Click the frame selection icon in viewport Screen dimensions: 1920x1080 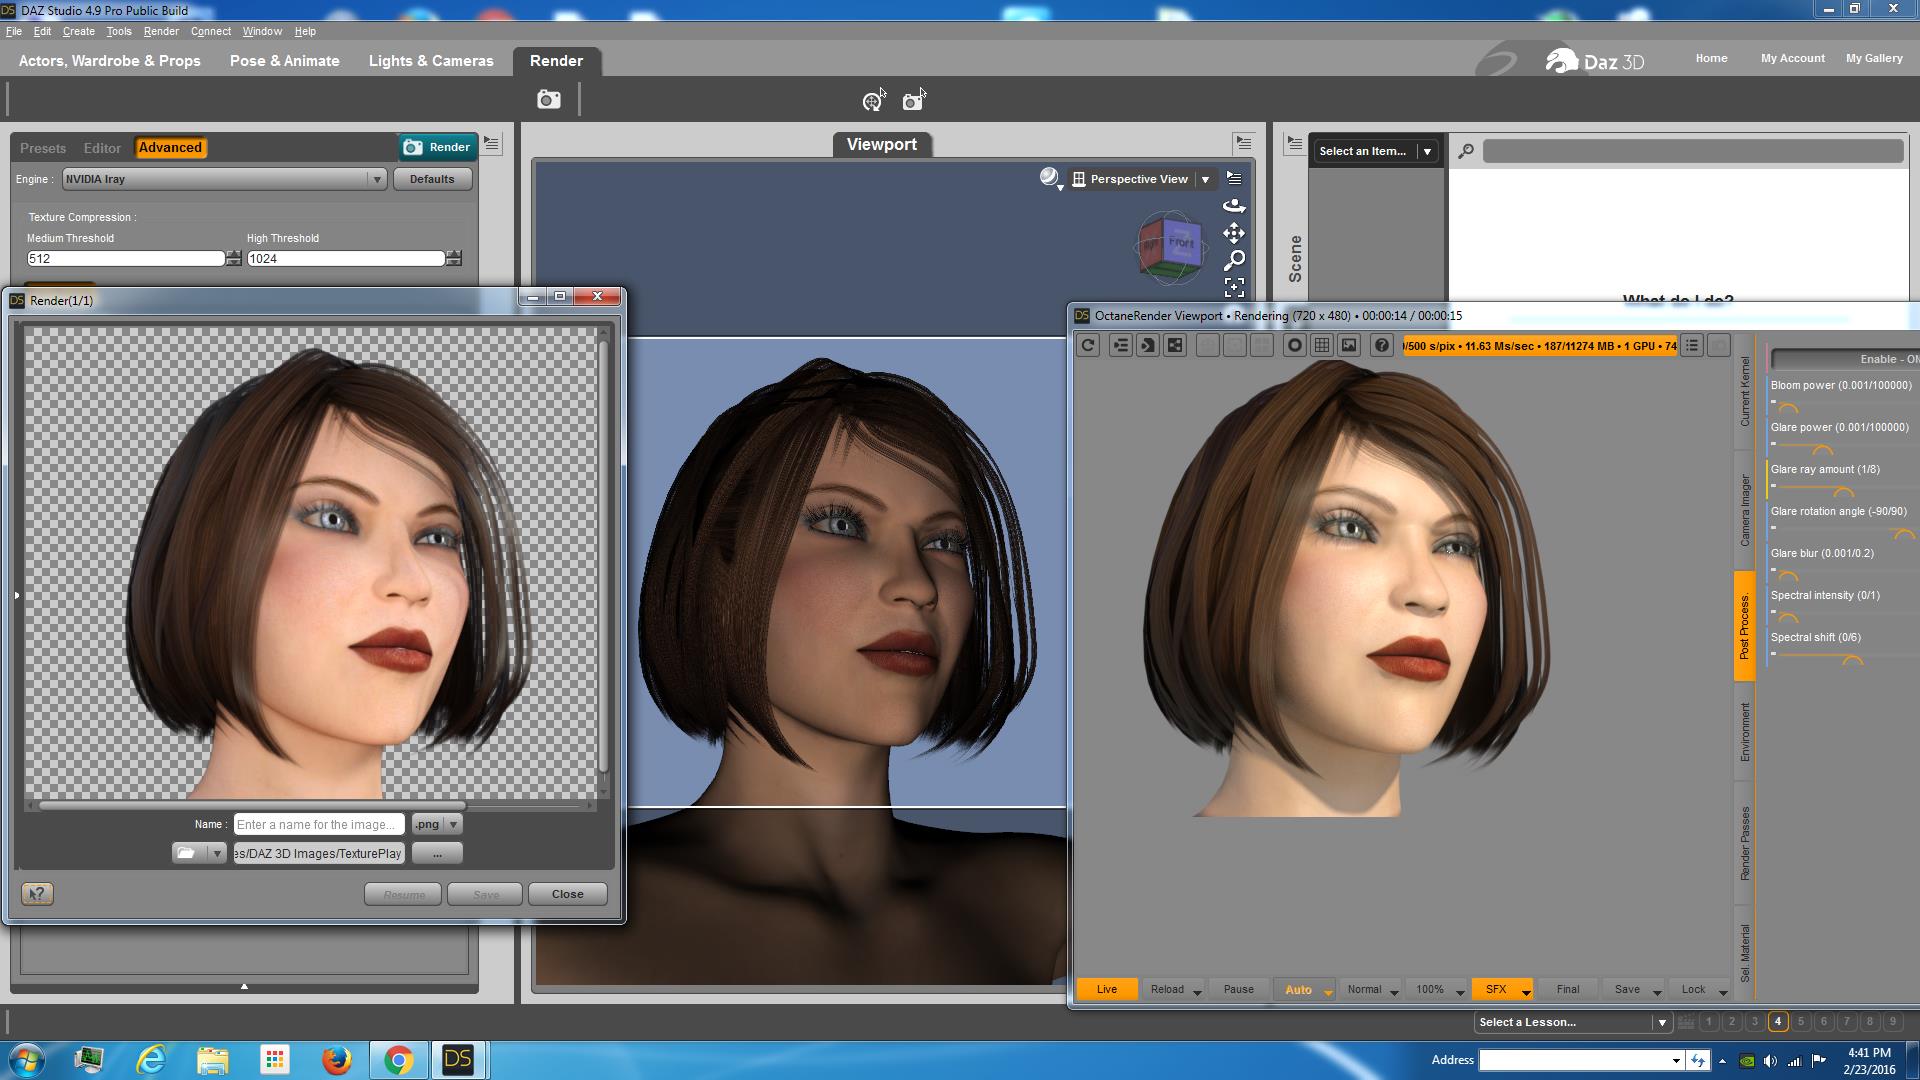[x=1234, y=288]
